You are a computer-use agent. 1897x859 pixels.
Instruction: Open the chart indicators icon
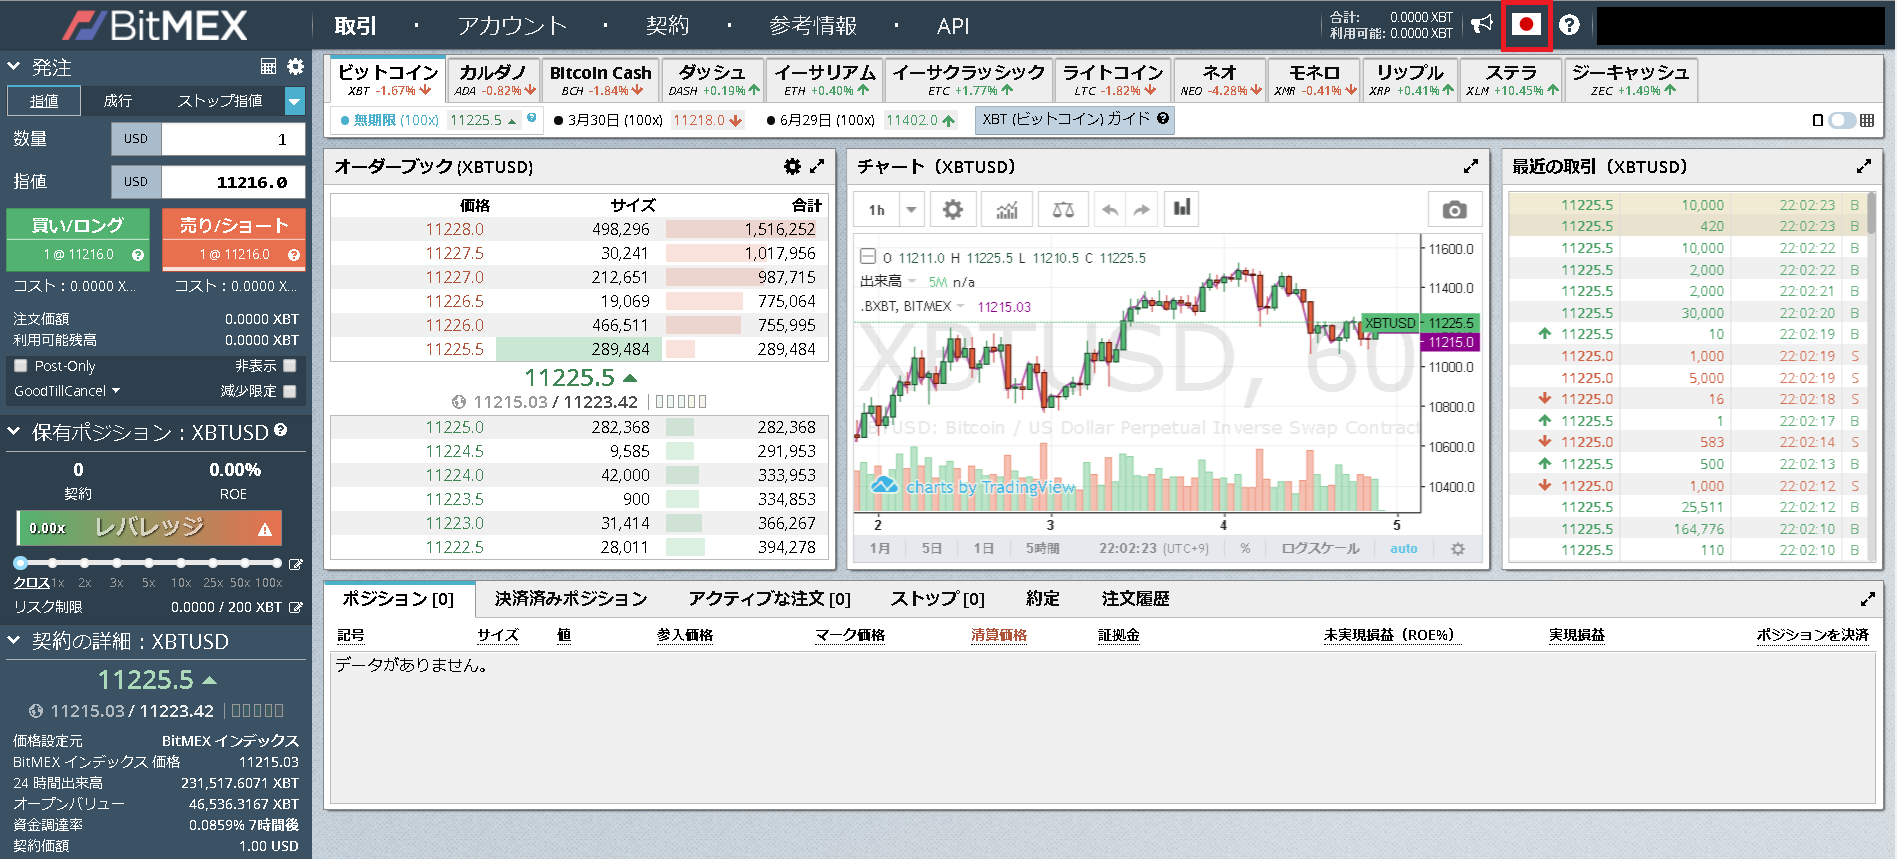(1007, 209)
